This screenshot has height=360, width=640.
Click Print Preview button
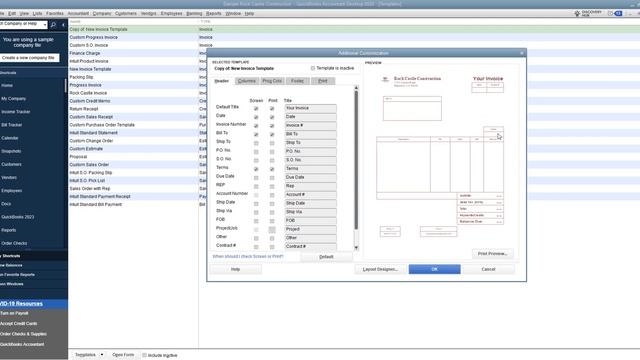(492, 253)
